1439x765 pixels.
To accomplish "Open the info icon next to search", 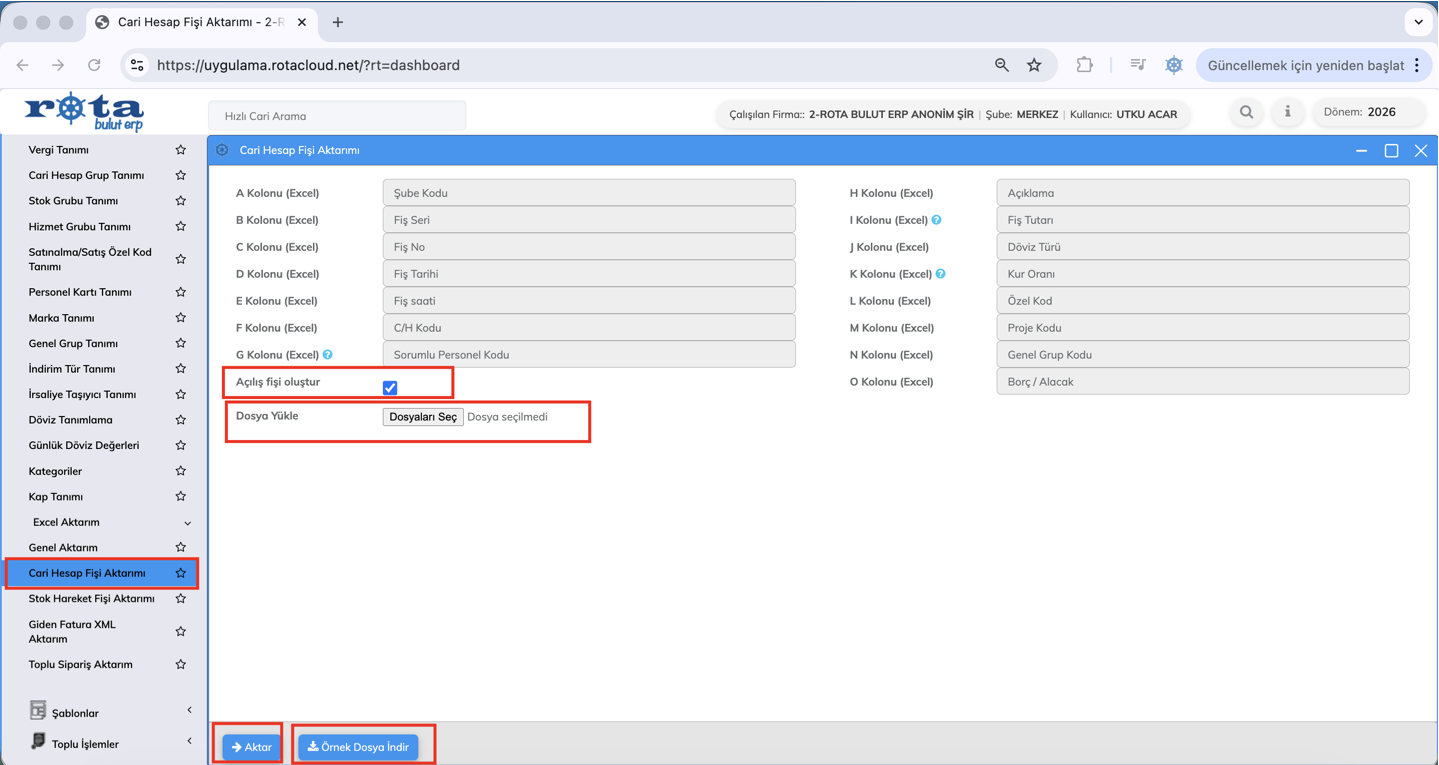I will [1287, 112].
